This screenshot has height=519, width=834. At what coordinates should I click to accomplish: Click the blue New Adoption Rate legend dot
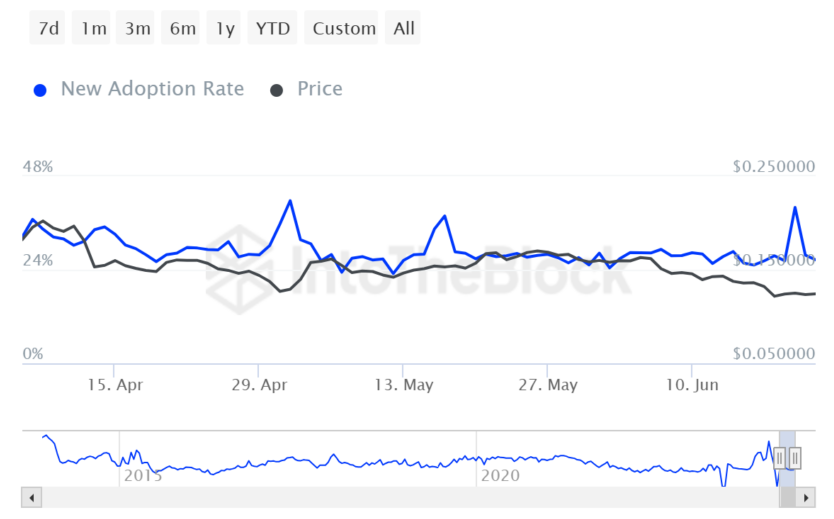pos(40,90)
